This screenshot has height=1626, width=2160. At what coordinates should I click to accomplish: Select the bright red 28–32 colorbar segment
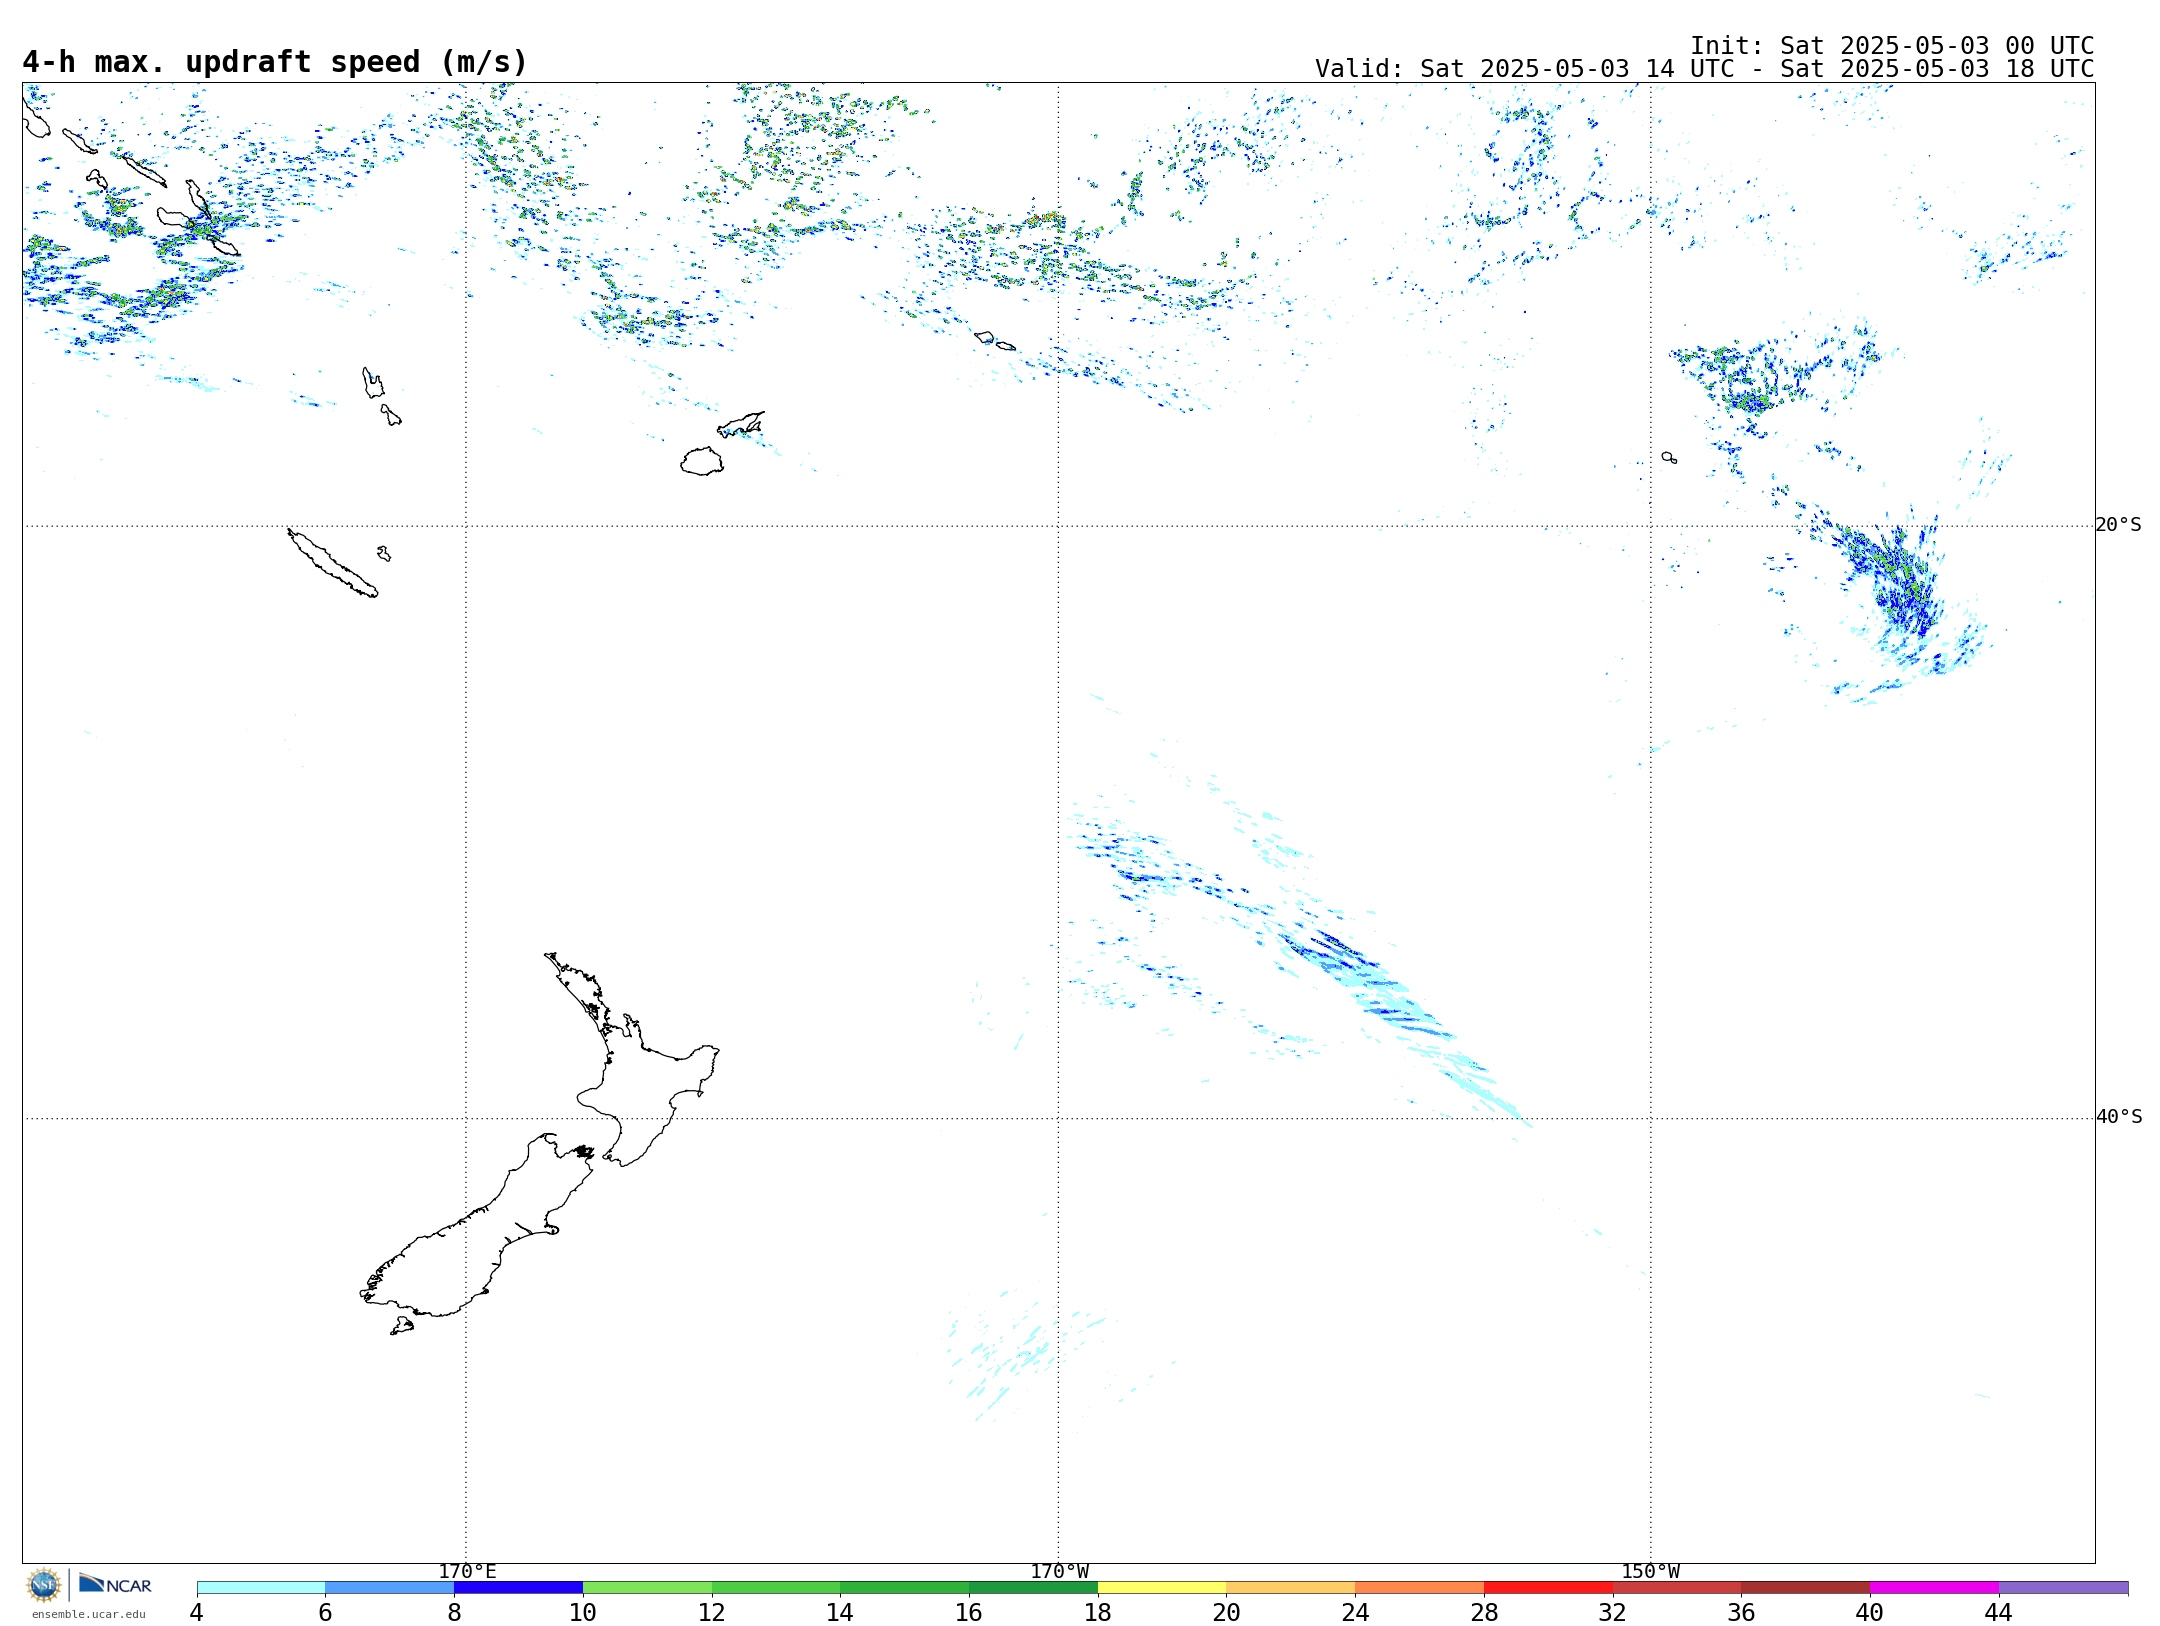[1548, 1588]
